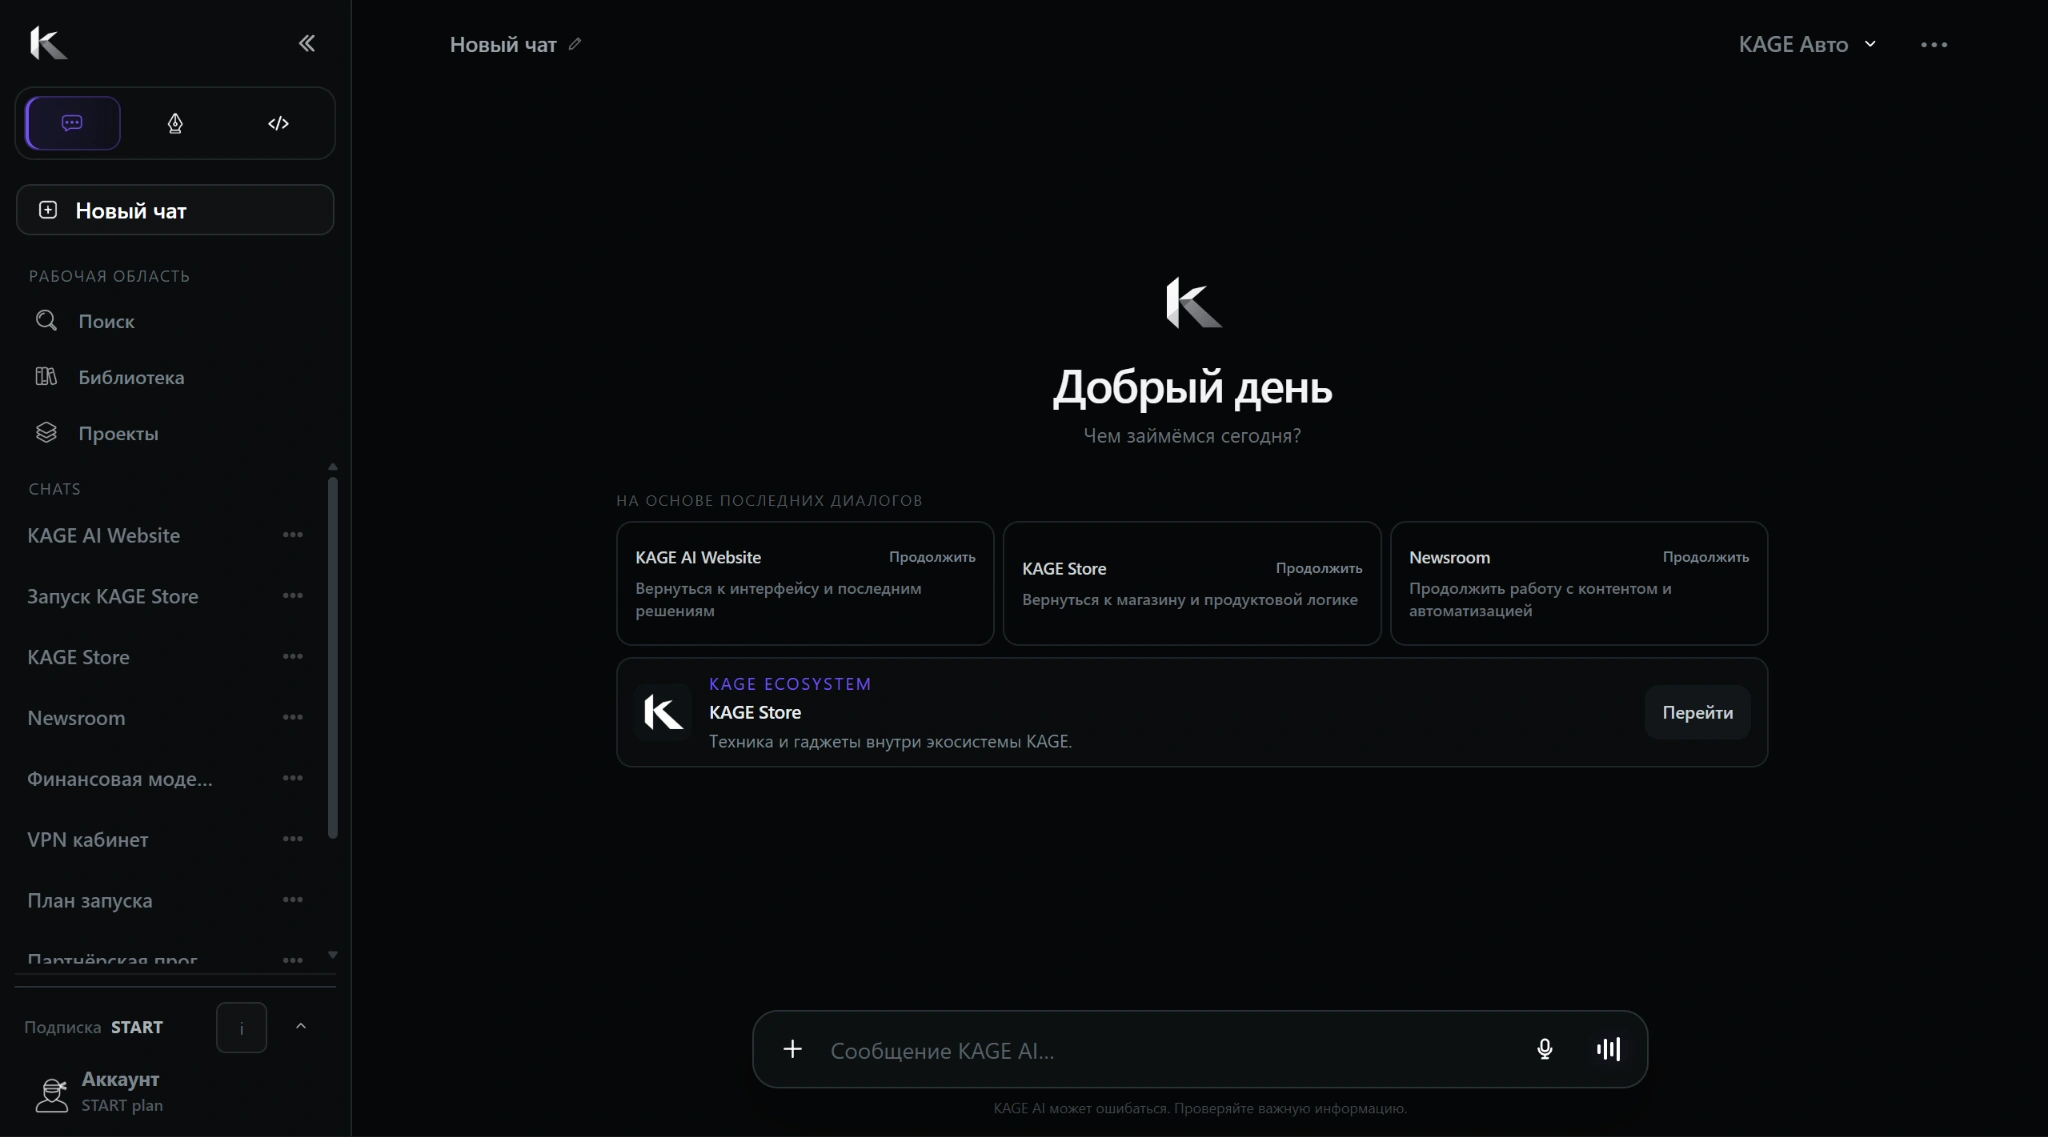The height and width of the screenshot is (1137, 2048).
Task: Click the Новый чат title in header
Action: coord(503,44)
